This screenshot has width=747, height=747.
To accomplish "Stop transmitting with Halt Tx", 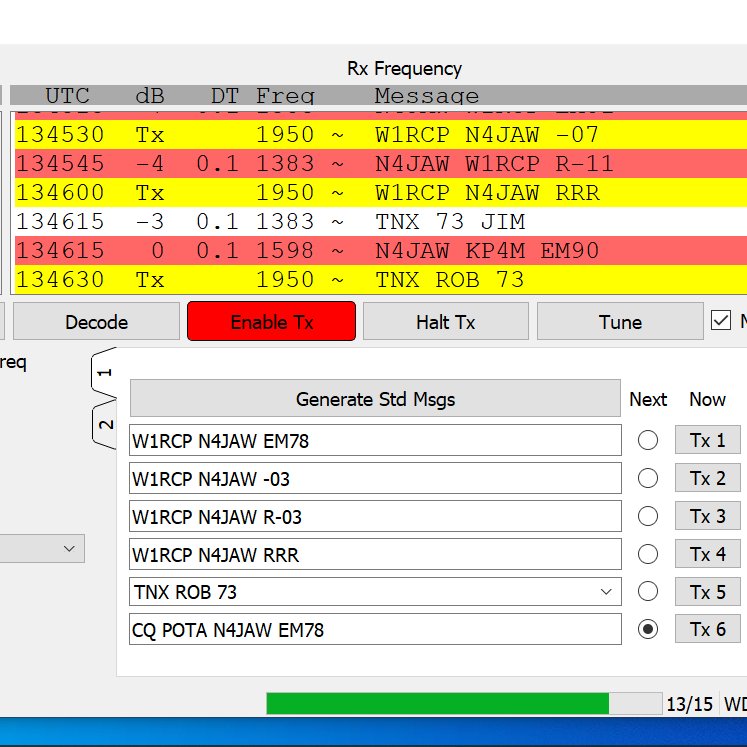I will 445,322.
